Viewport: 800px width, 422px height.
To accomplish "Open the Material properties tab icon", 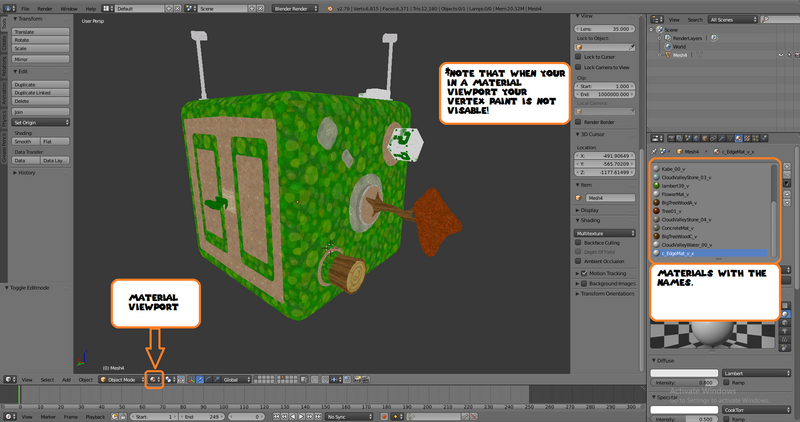I will click(x=739, y=138).
